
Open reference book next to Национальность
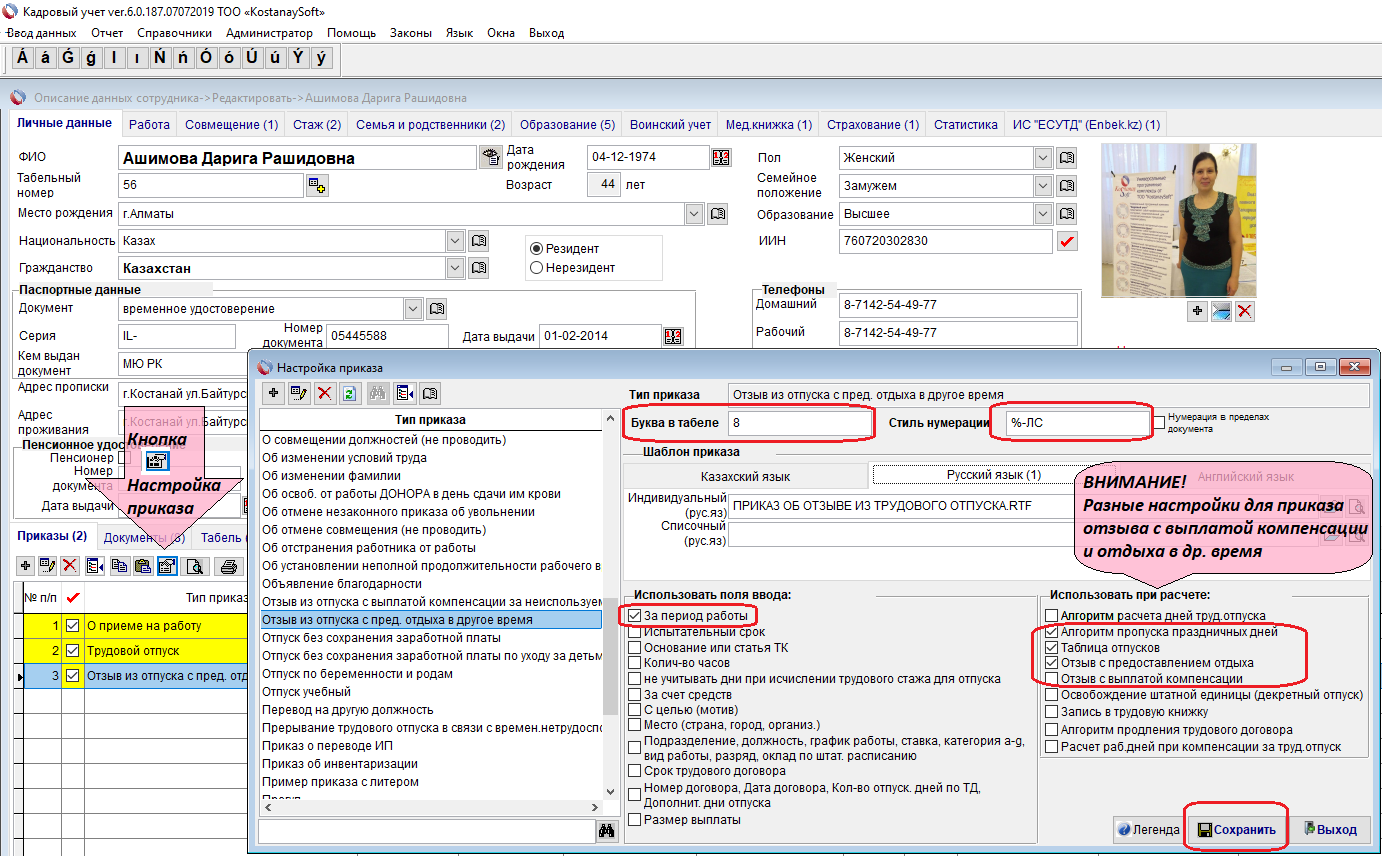[x=479, y=241]
